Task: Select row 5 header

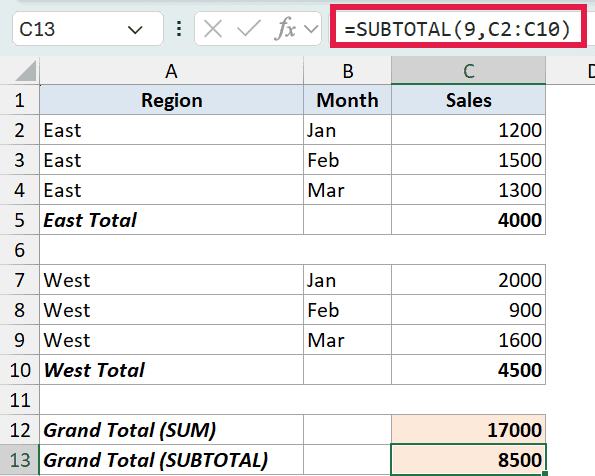Action: click(x=19, y=220)
